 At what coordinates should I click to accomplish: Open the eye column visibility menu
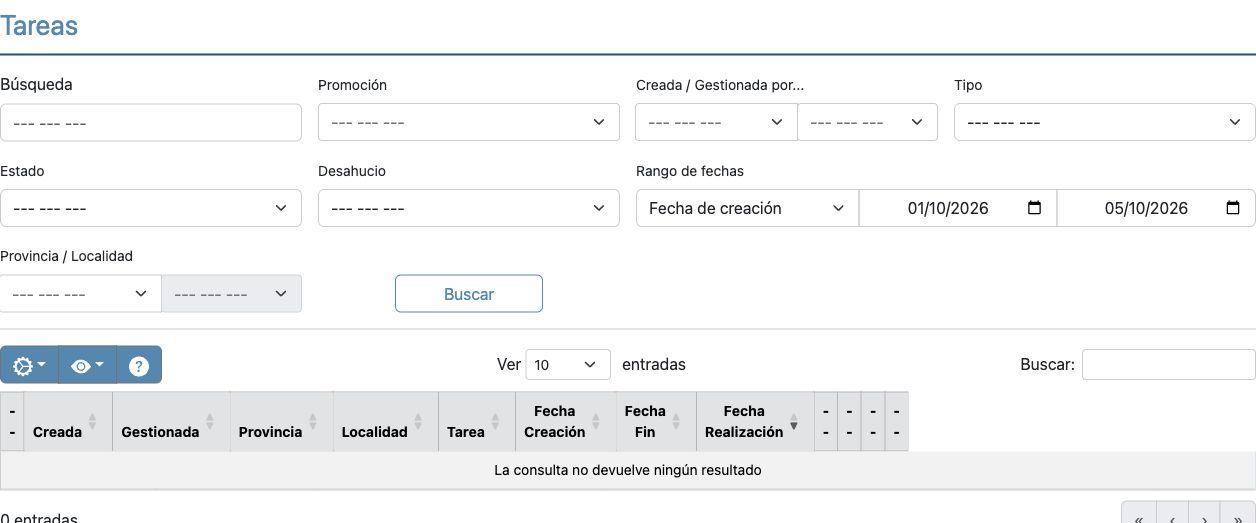(x=88, y=365)
